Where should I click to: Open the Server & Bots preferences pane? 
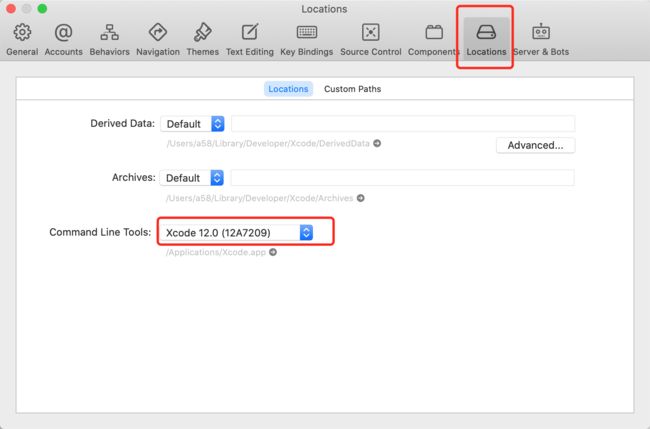(x=541, y=40)
